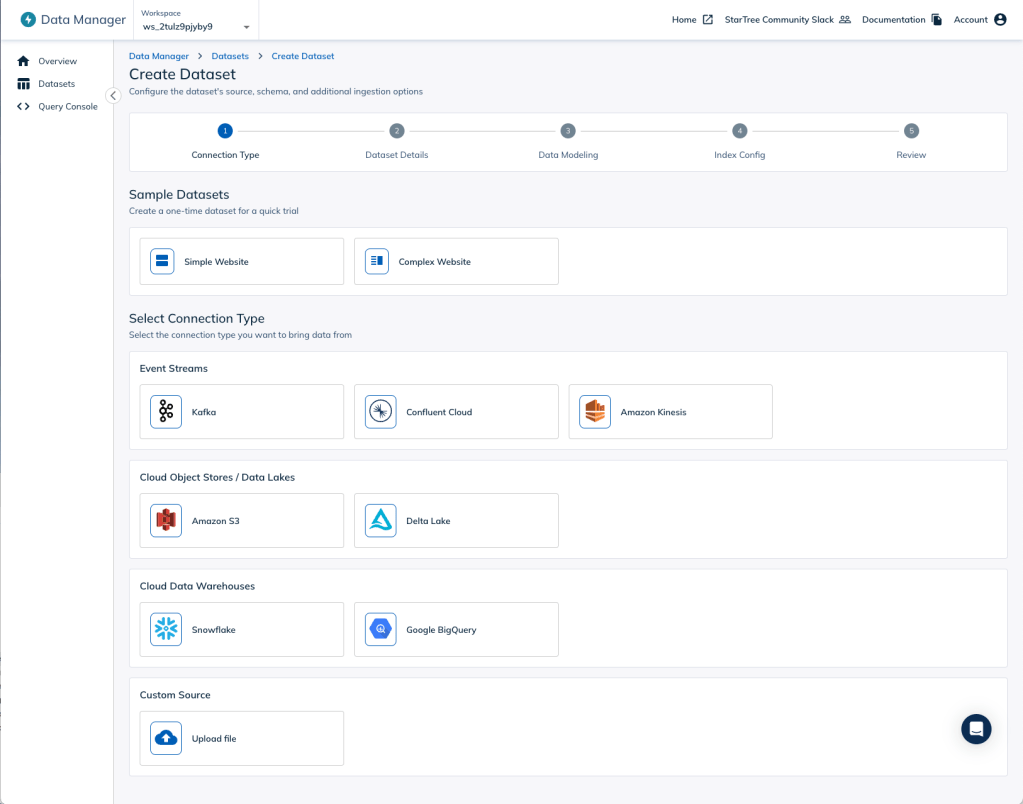
Task: Click the Kafka logo icon
Action: click(x=166, y=412)
